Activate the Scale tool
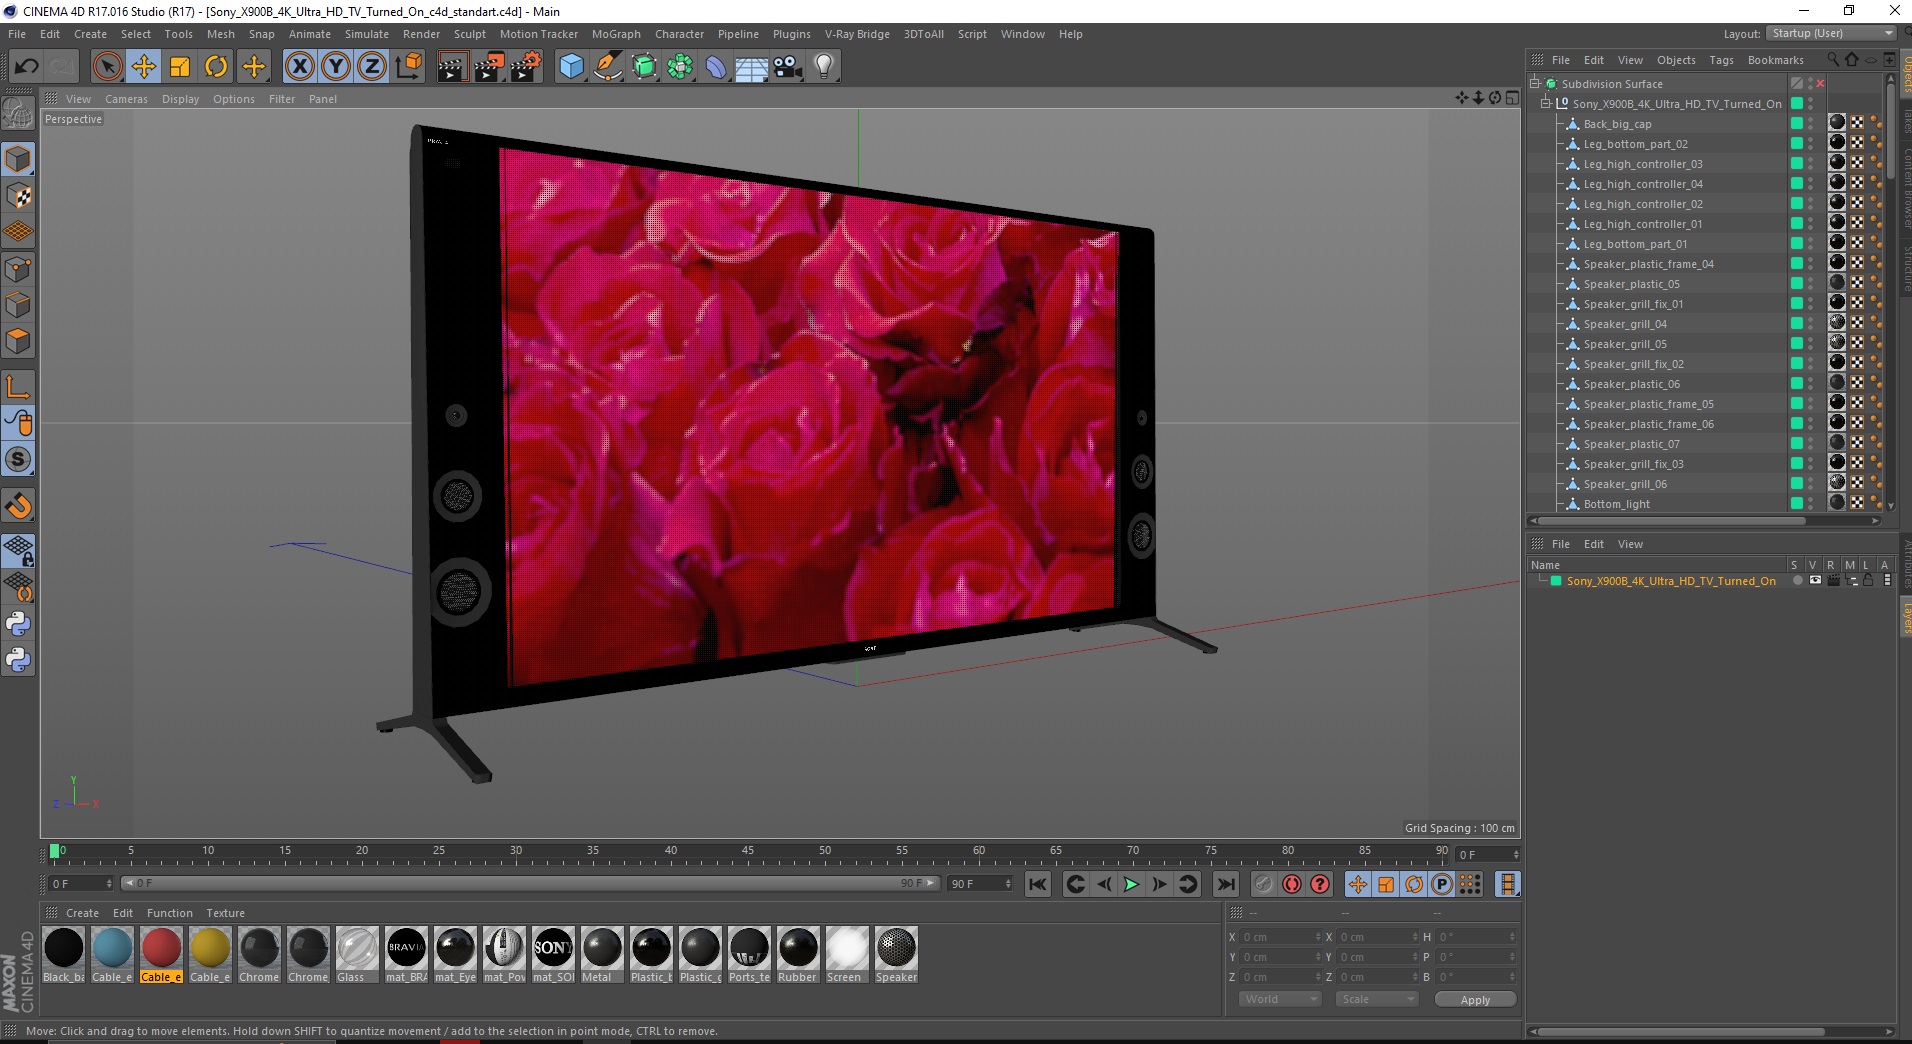 click(x=180, y=67)
